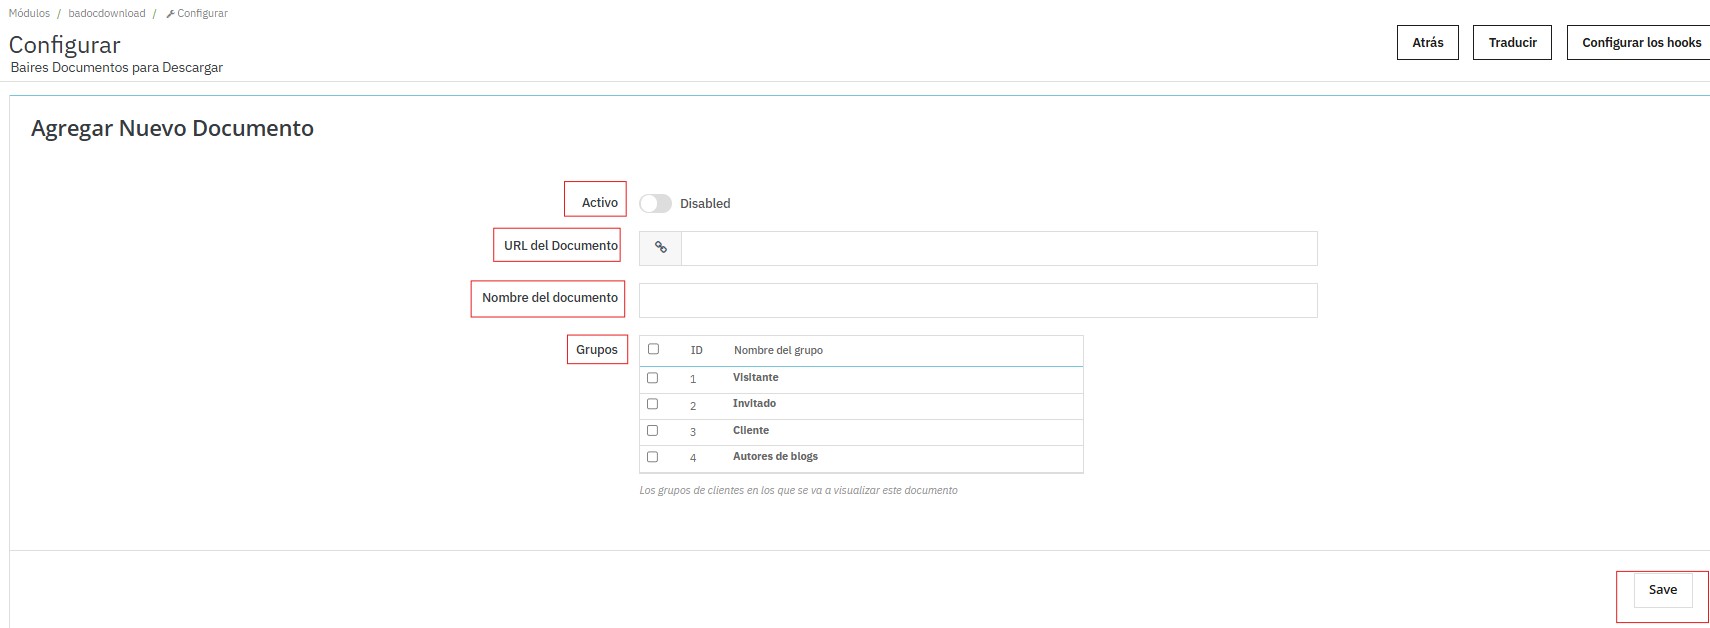The height and width of the screenshot is (628, 1710).
Task: Check the select-all groups header checkbox
Action: (653, 349)
